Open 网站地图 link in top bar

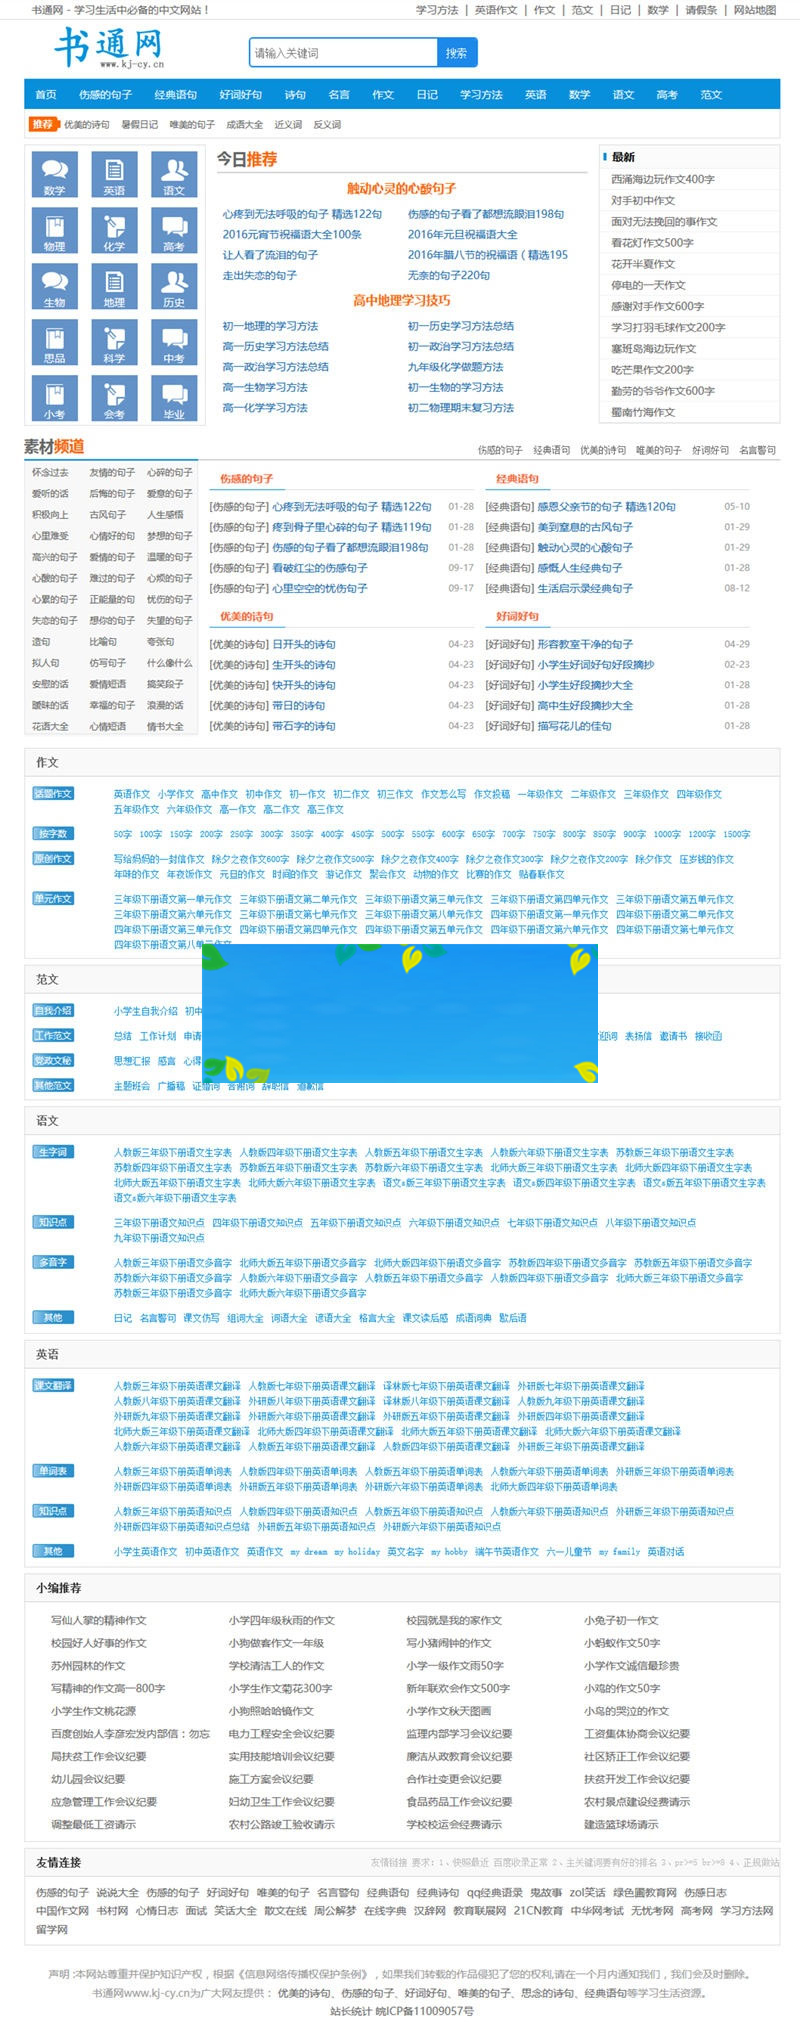point(754,10)
